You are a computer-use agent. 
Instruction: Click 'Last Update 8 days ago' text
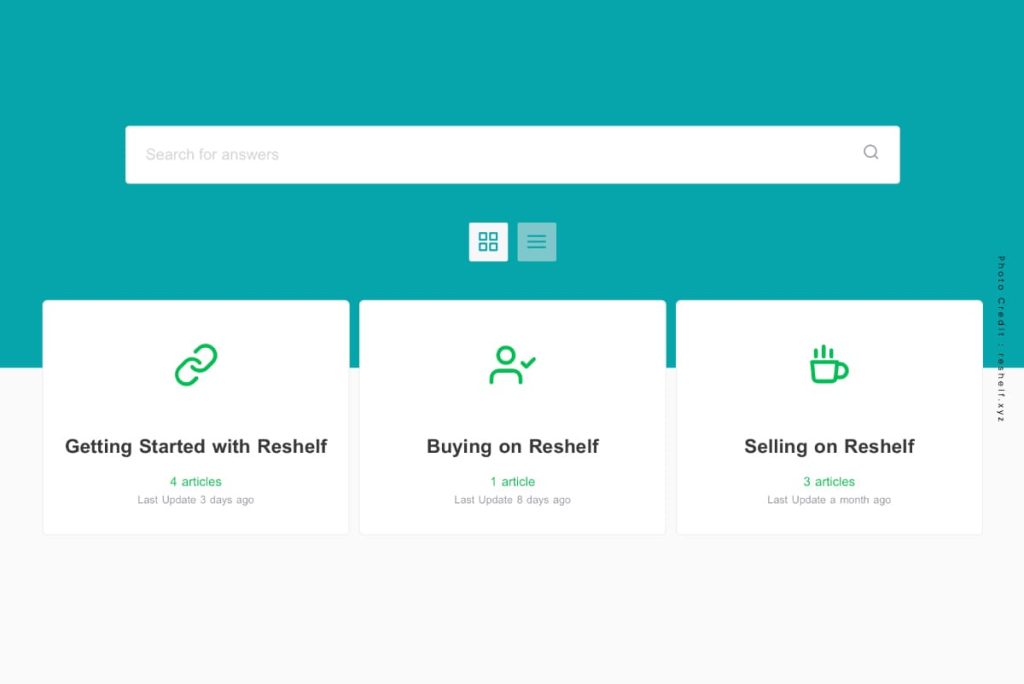[513, 500]
